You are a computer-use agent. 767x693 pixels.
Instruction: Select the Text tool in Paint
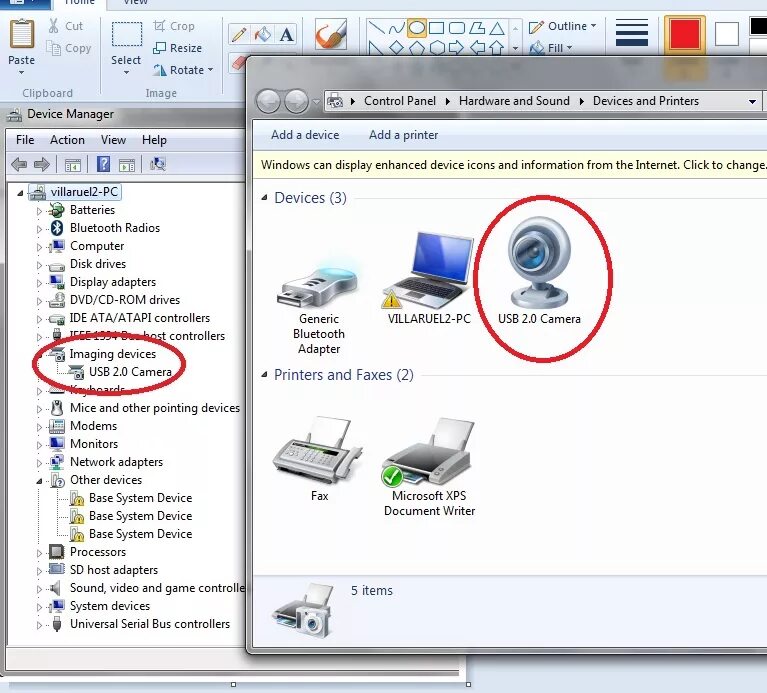(x=287, y=34)
